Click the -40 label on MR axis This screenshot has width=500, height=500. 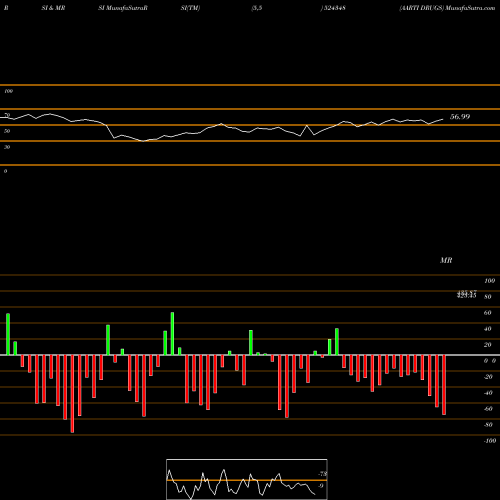point(488,393)
